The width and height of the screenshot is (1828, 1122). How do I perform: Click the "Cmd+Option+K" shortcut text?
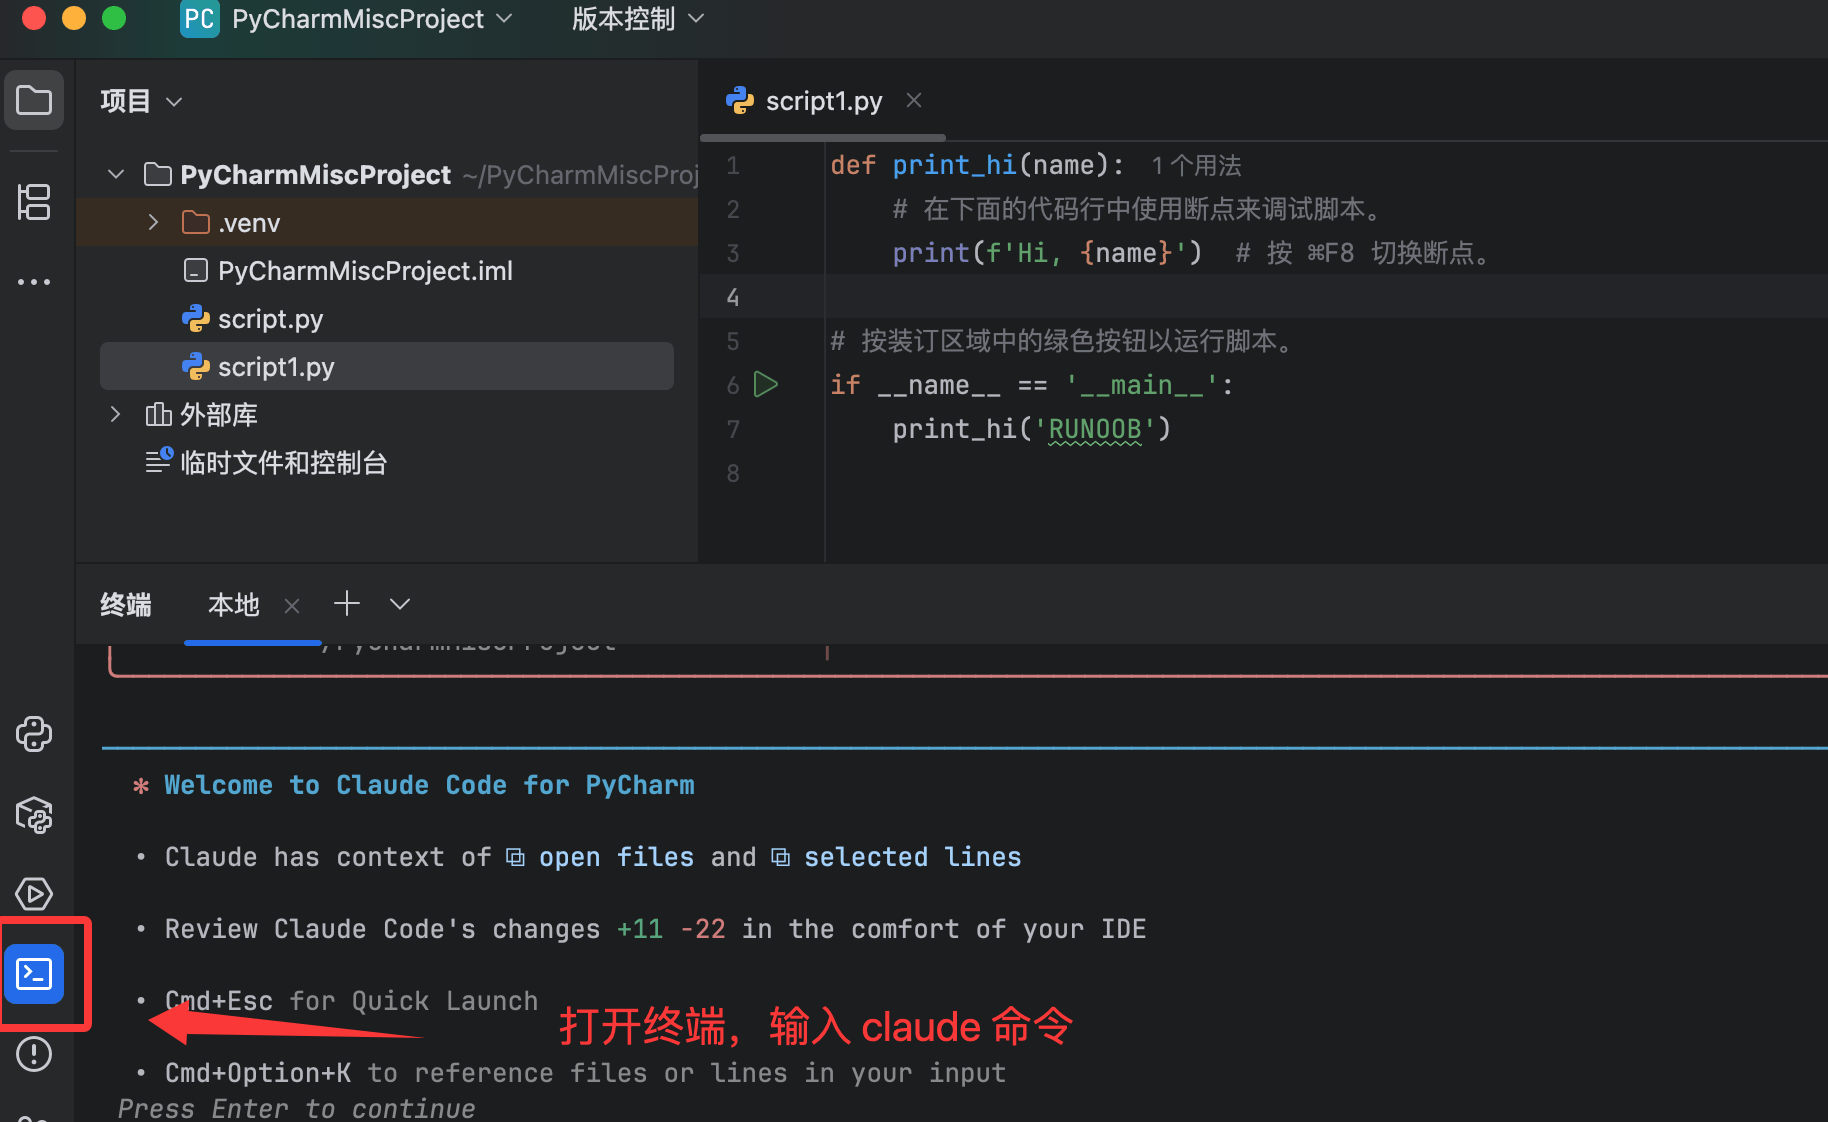tap(258, 1073)
